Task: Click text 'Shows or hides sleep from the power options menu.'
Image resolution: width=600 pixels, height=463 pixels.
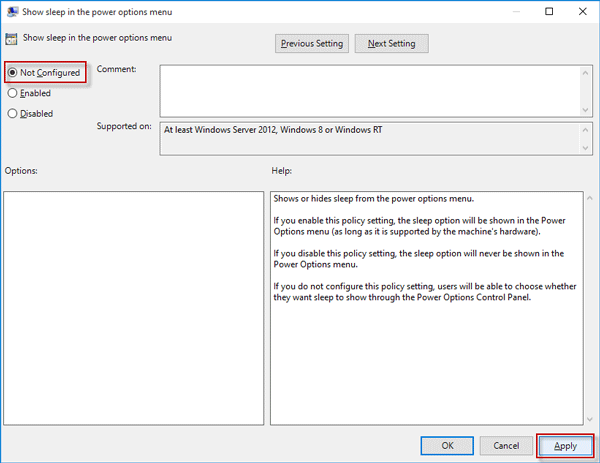Action: coord(373,199)
